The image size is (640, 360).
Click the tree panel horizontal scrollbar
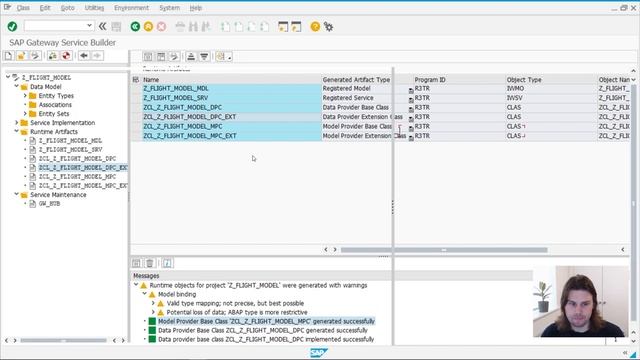click(x=63, y=340)
